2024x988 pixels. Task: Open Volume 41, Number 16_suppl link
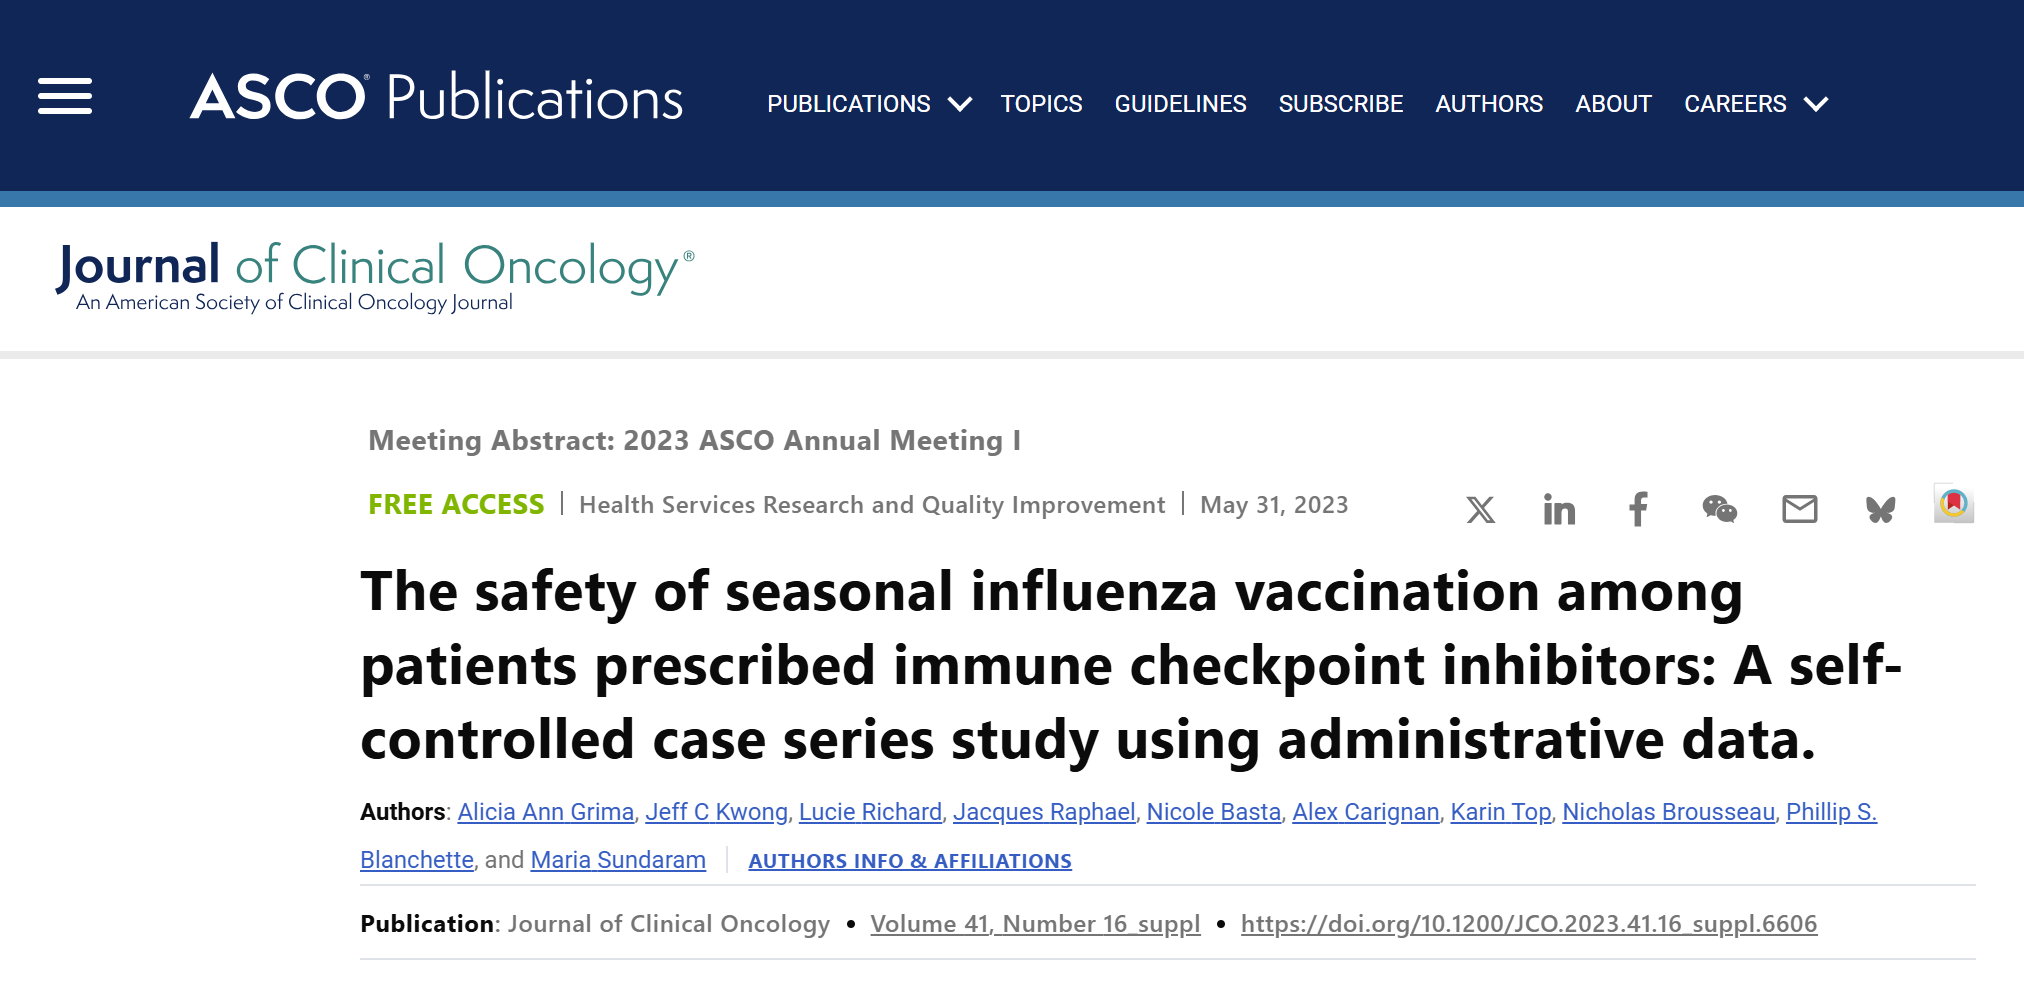pos(1035,924)
